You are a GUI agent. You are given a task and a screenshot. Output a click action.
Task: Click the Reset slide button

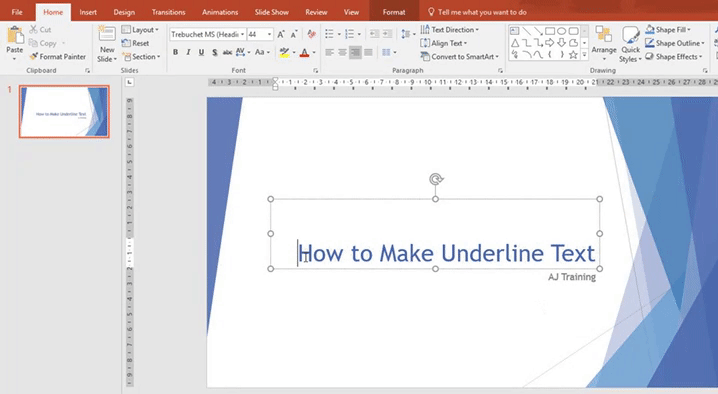pyautogui.click(x=136, y=43)
